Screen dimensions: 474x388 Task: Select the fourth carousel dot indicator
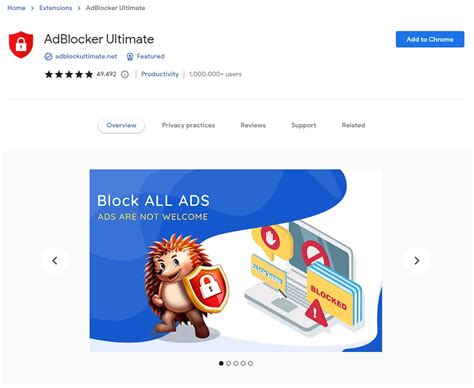pos(243,363)
